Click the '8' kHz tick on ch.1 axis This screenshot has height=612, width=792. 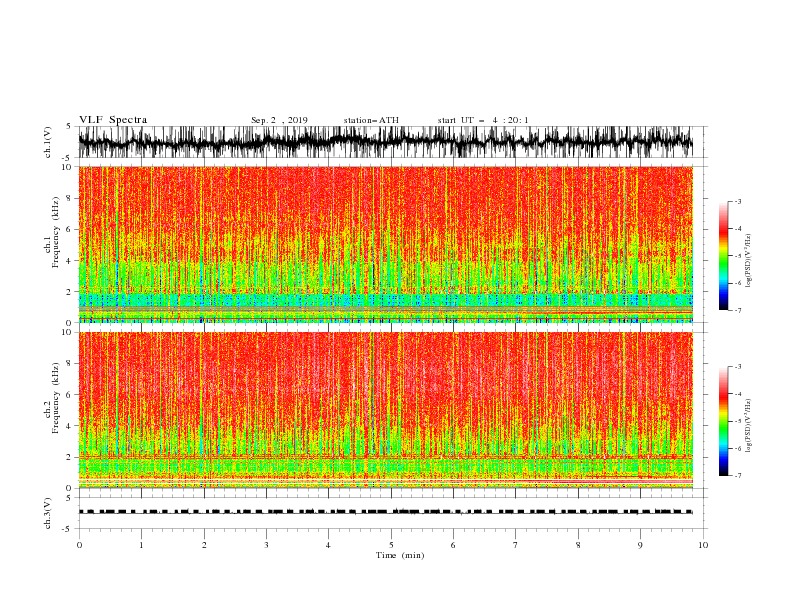69,198
